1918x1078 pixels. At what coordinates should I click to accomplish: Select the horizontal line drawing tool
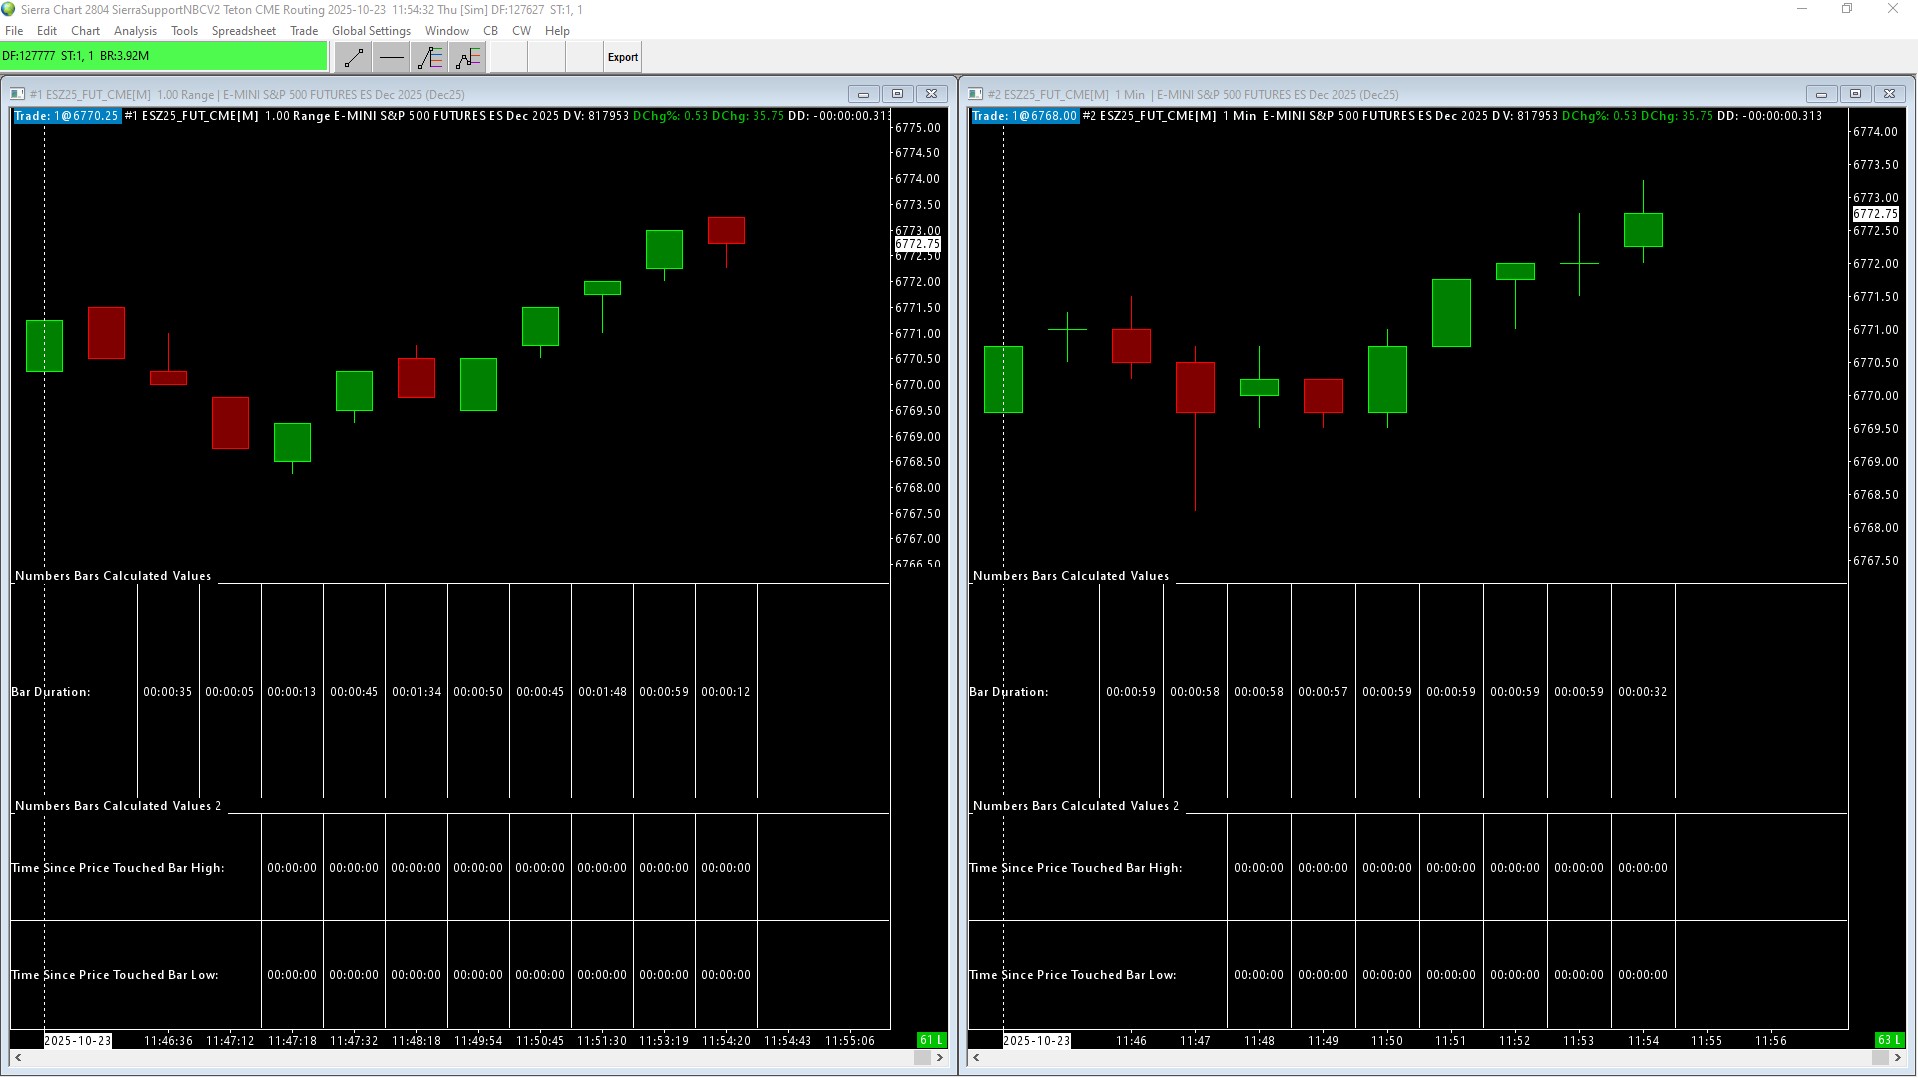click(391, 57)
